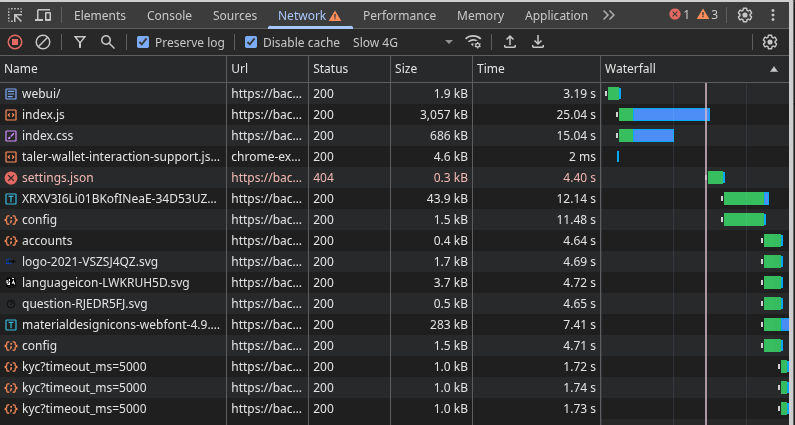Screen dimensions: 795x425
Task: Uncheck the Preserve log checkbox
Action: 143,43
